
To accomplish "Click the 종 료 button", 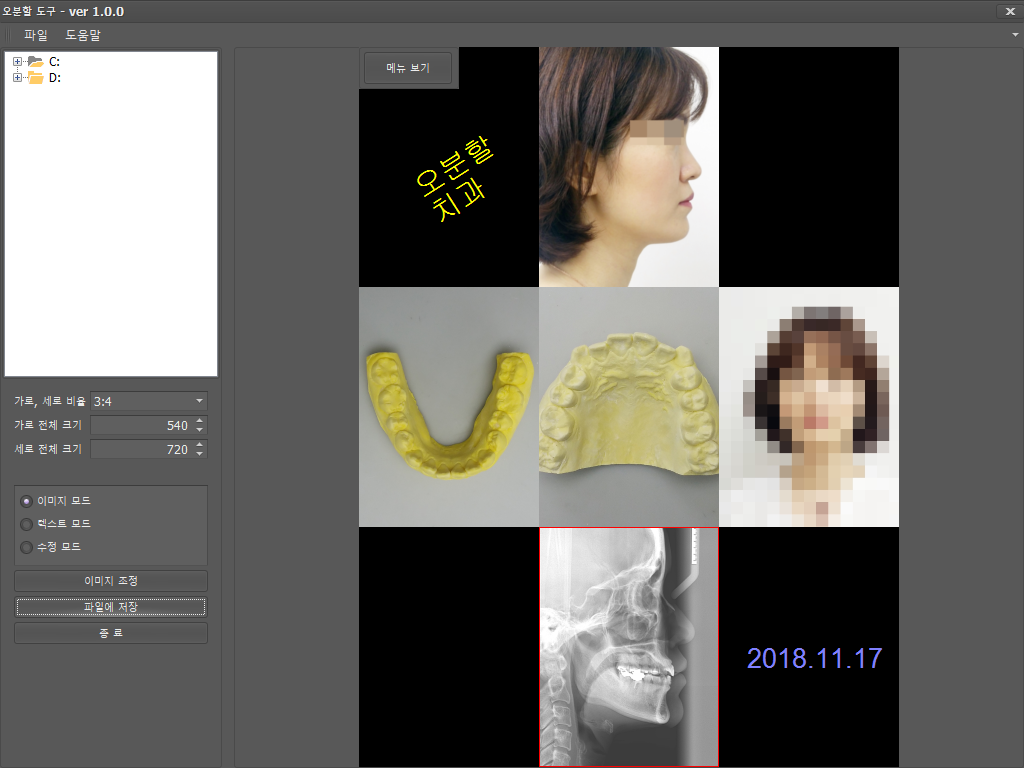I will tap(111, 633).
